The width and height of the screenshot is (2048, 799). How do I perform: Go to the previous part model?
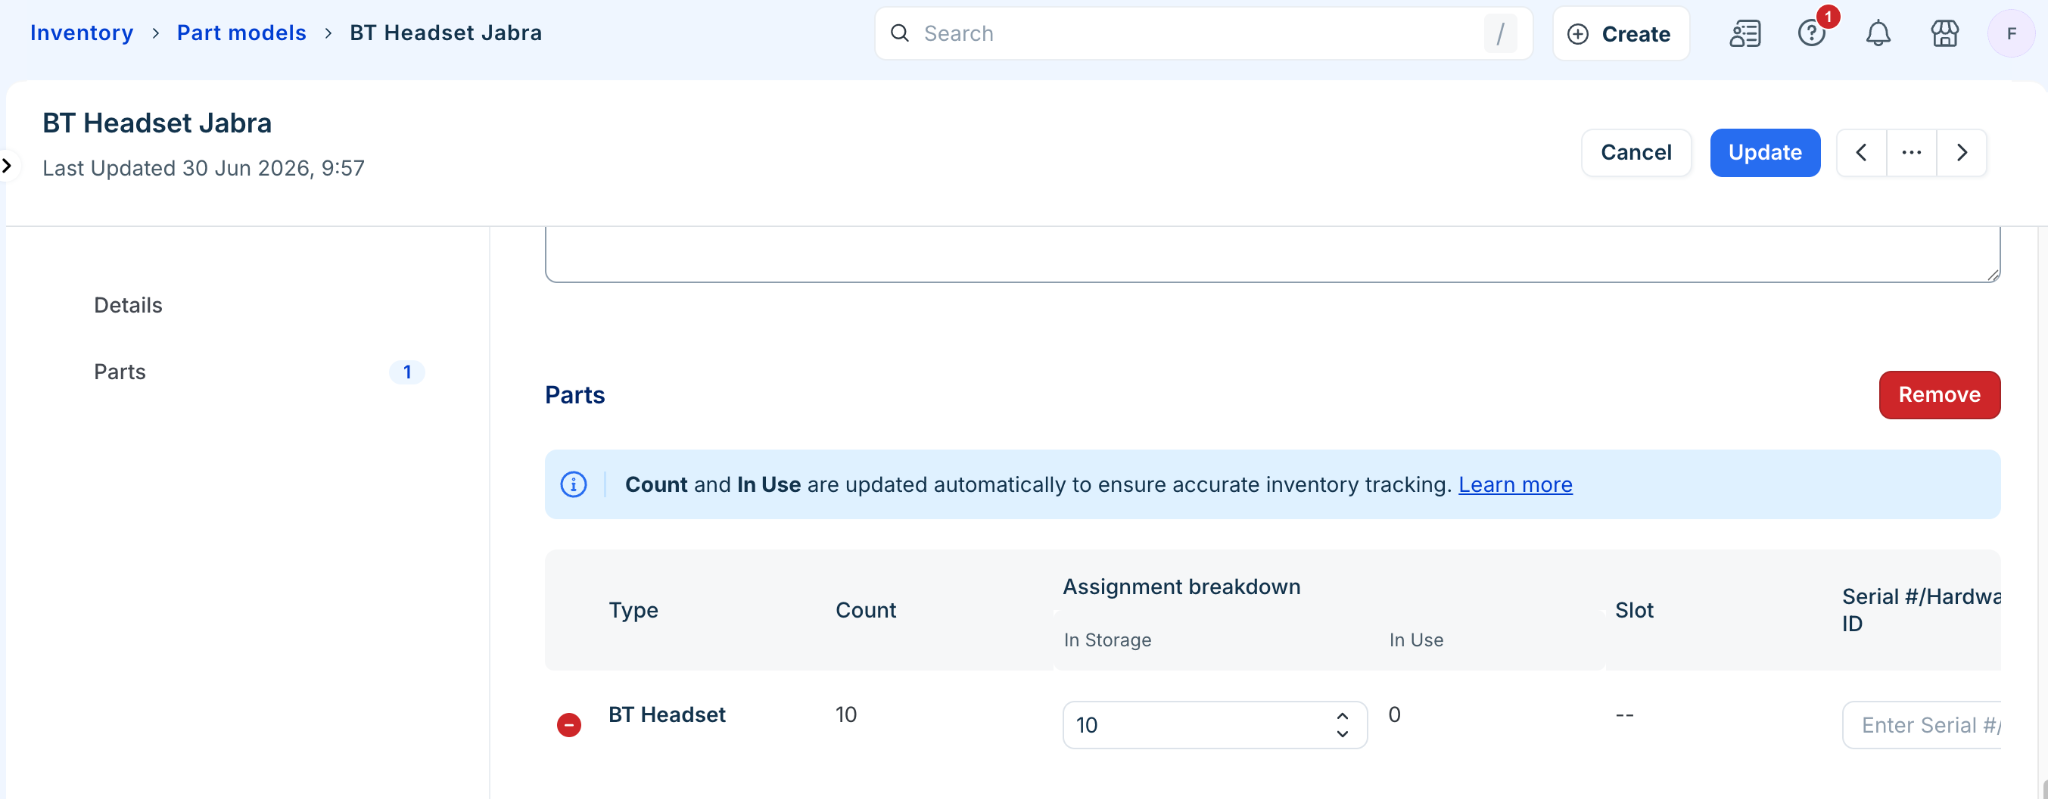[1861, 153]
